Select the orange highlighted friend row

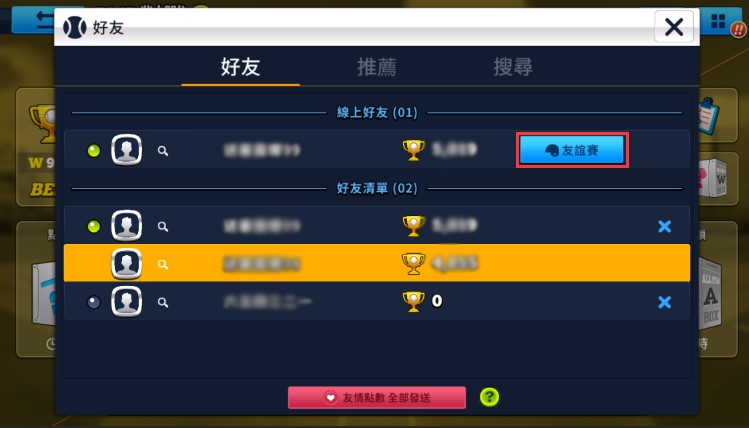(x=377, y=263)
